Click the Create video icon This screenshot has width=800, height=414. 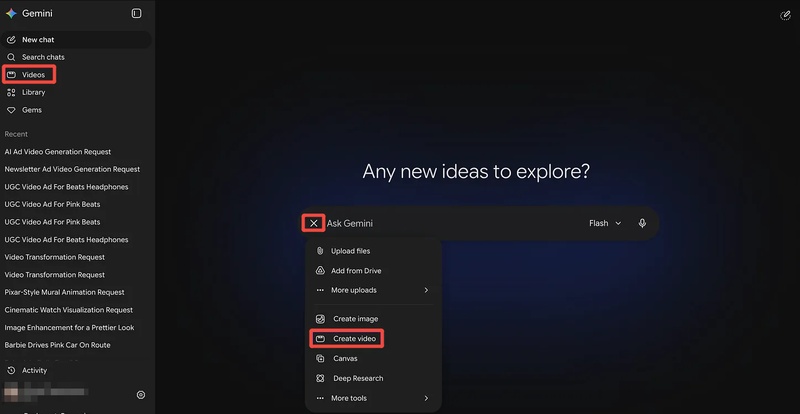320,339
